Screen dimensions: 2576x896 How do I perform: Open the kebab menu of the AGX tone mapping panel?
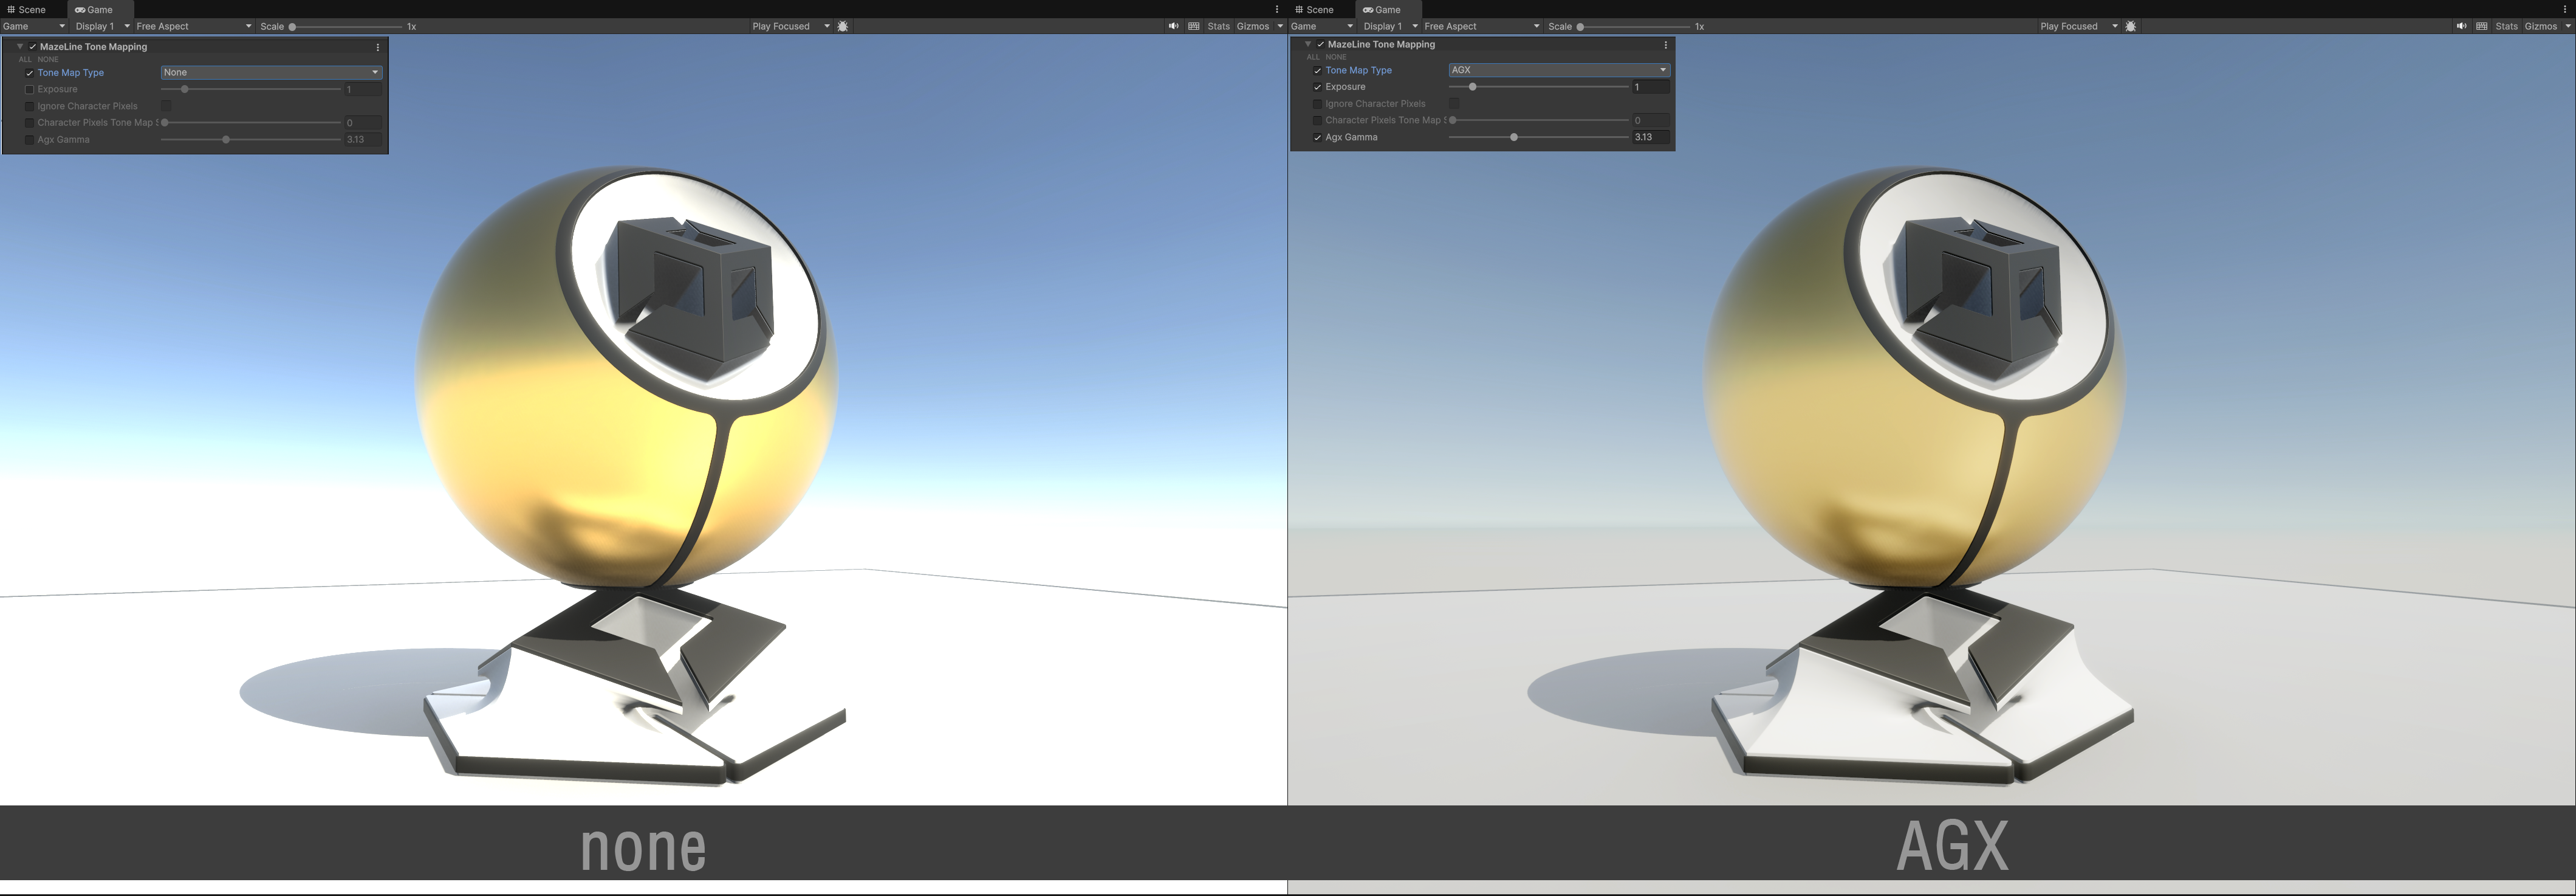[1665, 45]
